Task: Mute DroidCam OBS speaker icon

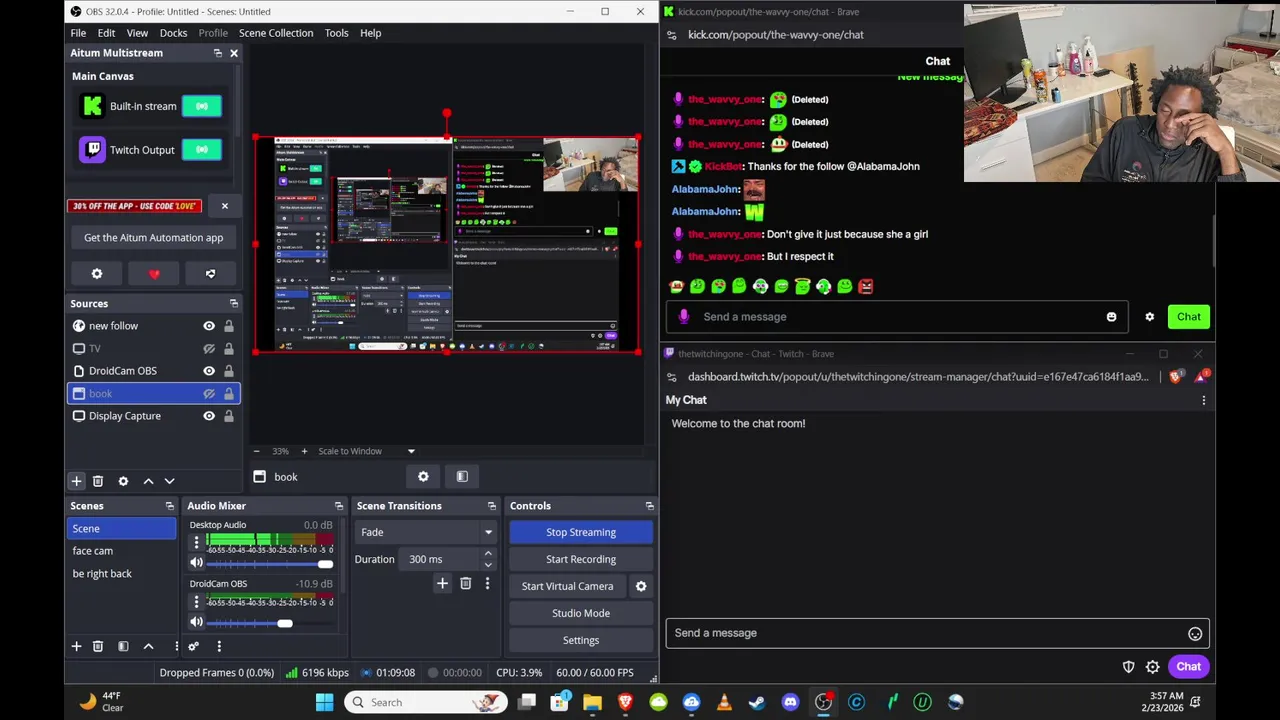Action: point(196,623)
